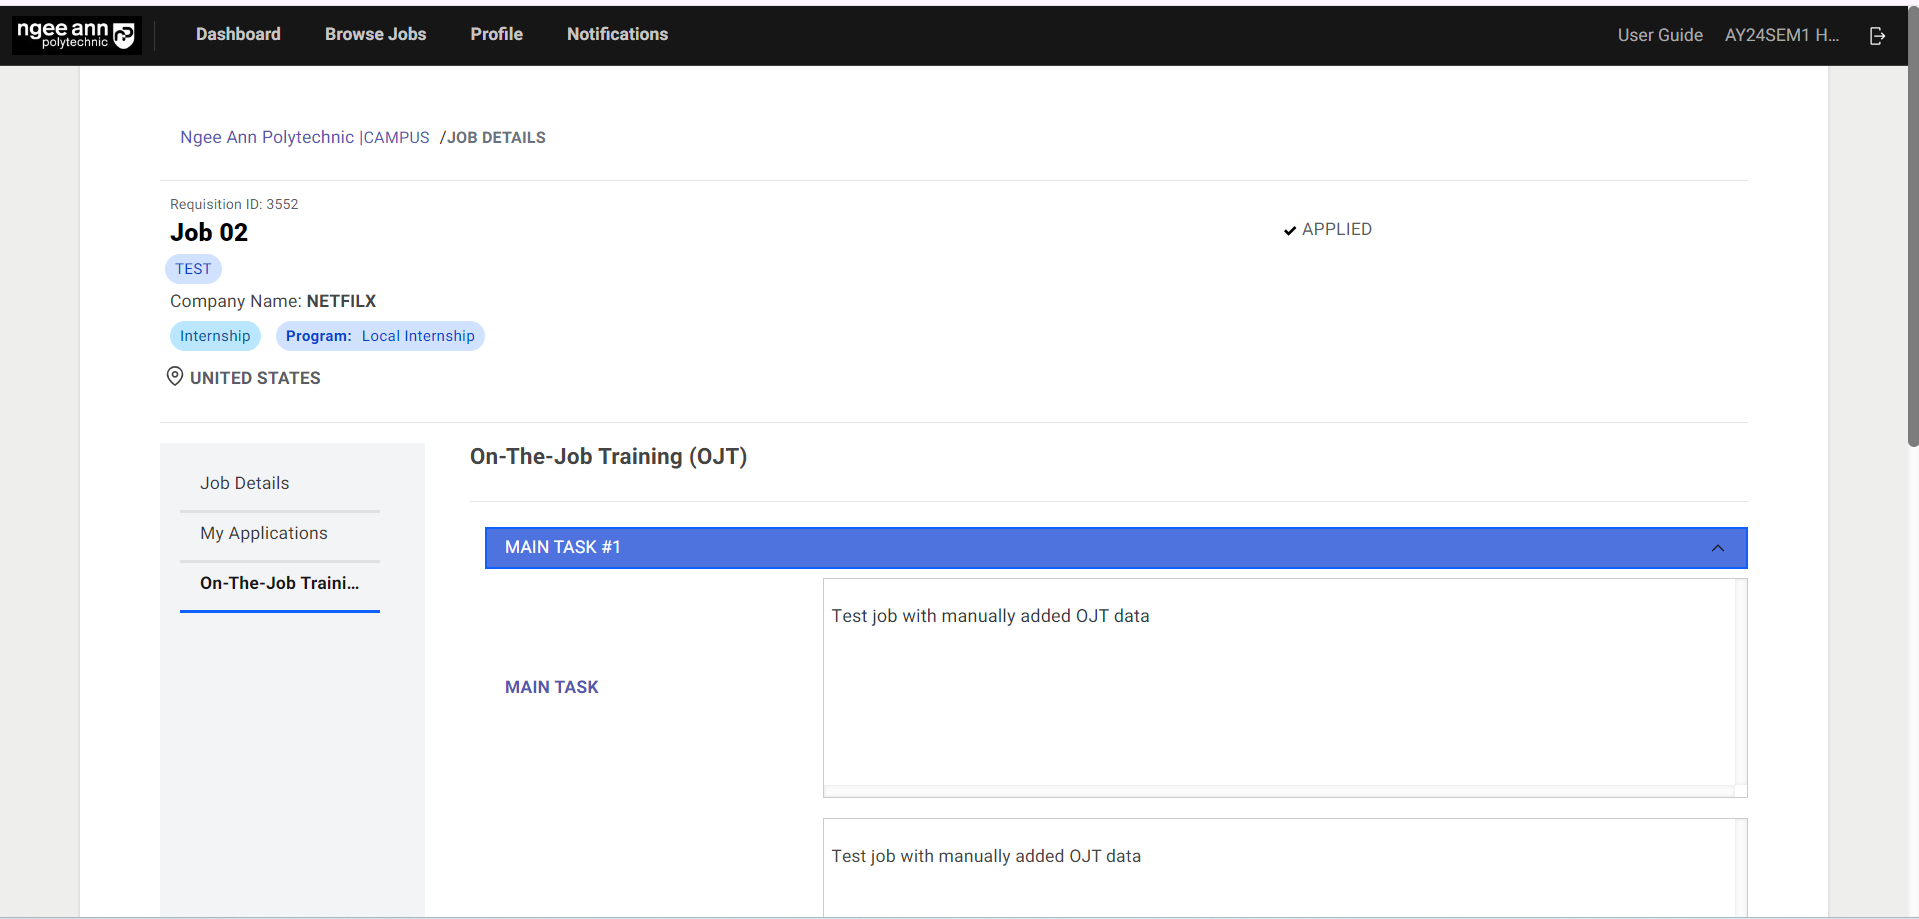This screenshot has height=919, width=1919.
Task: Click the logout icon in top right
Action: (x=1876, y=35)
